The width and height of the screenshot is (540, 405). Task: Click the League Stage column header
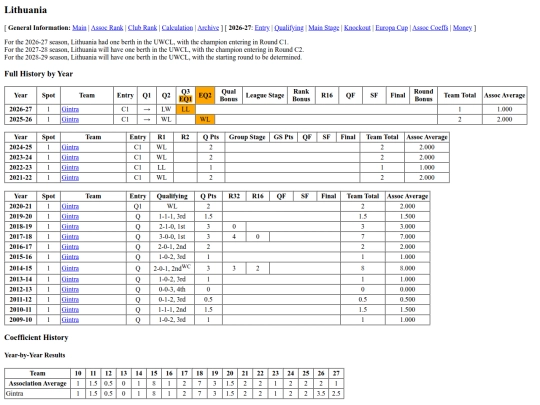(x=265, y=95)
